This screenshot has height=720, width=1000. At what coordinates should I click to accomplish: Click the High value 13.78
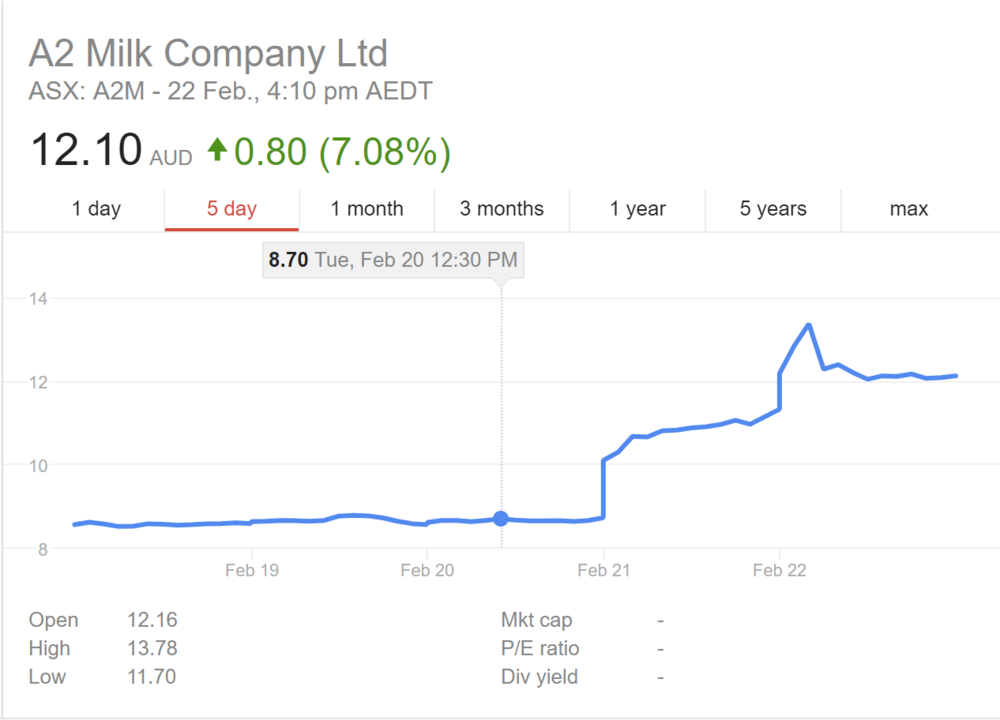152,648
